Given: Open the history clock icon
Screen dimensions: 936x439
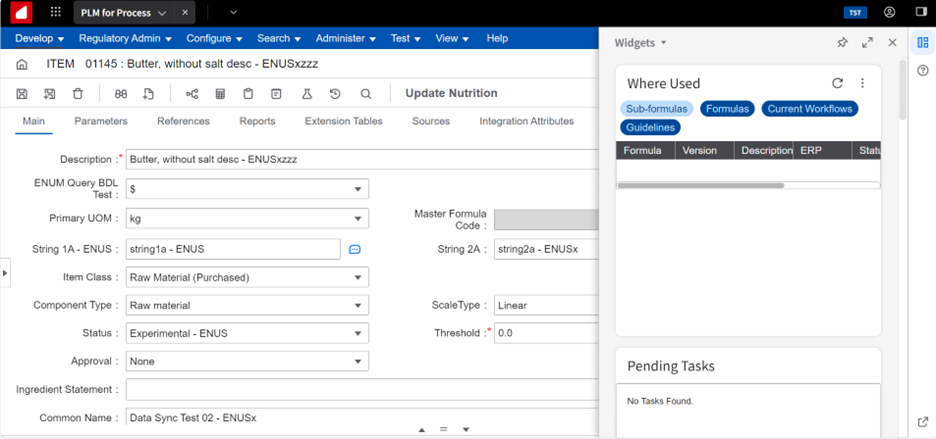Looking at the screenshot, I should (335, 93).
